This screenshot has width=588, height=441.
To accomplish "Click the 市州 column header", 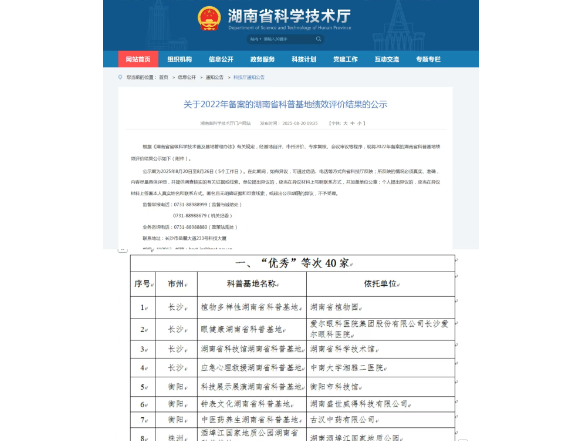I will pos(176,284).
